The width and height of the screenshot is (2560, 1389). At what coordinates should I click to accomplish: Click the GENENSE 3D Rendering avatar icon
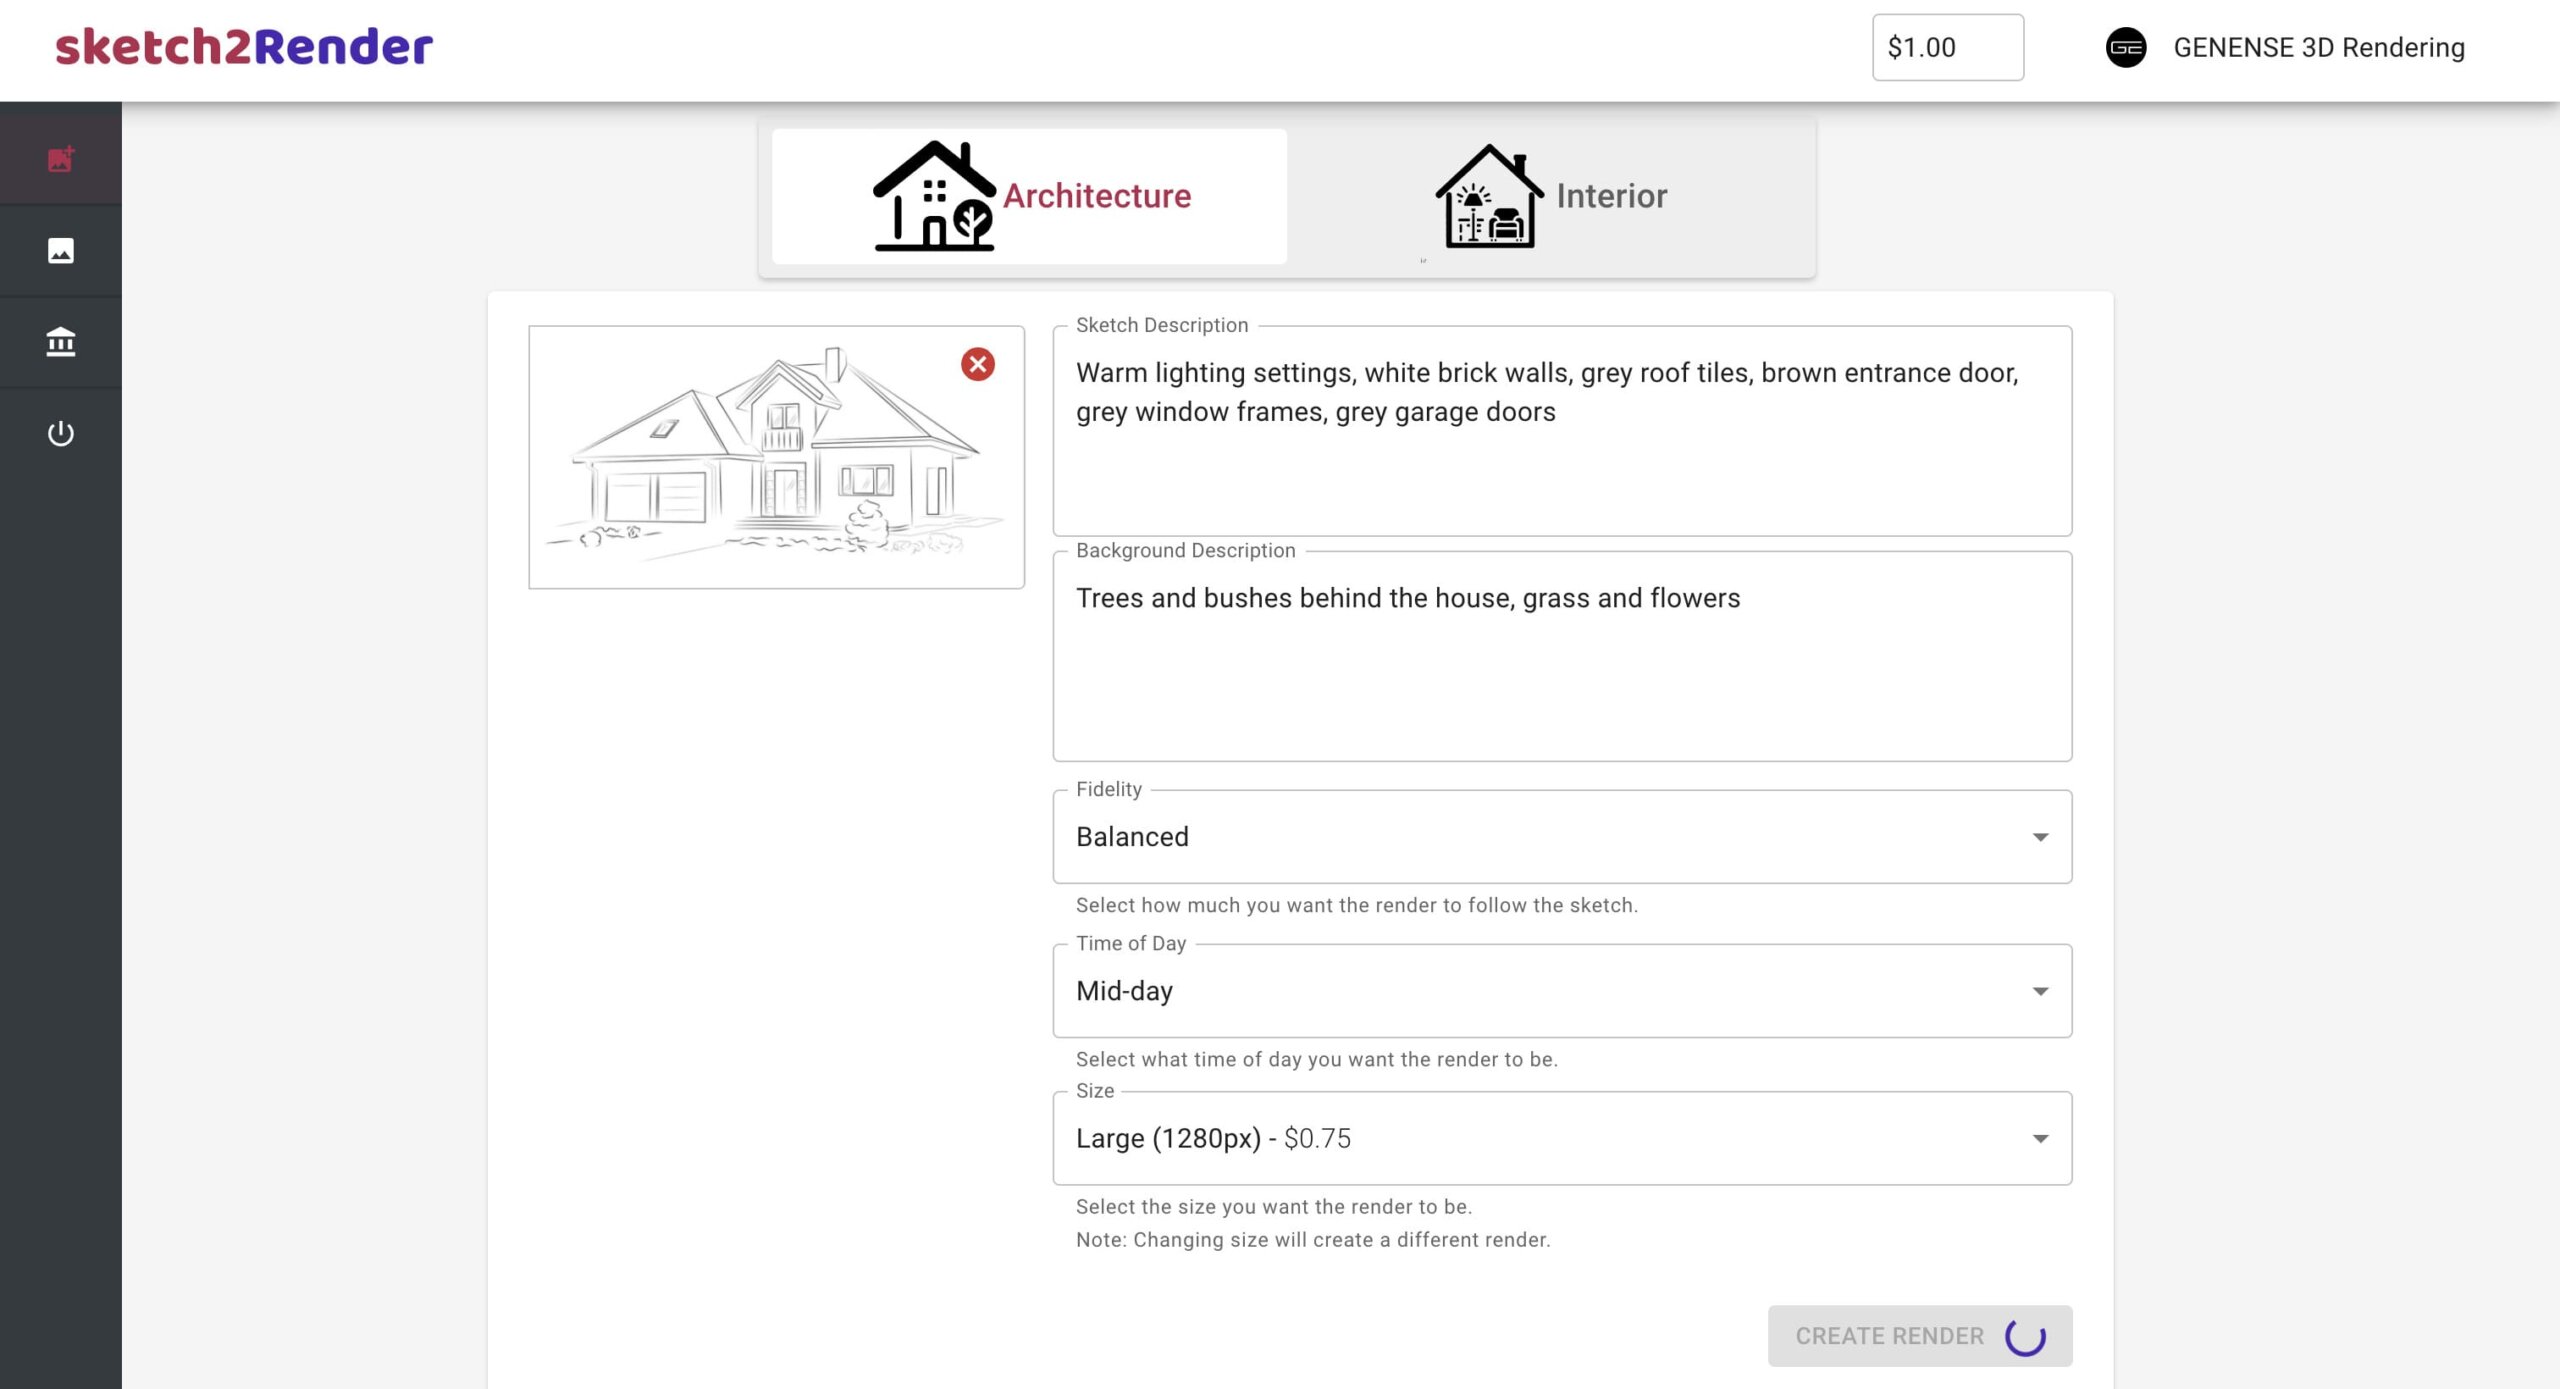coord(2126,46)
